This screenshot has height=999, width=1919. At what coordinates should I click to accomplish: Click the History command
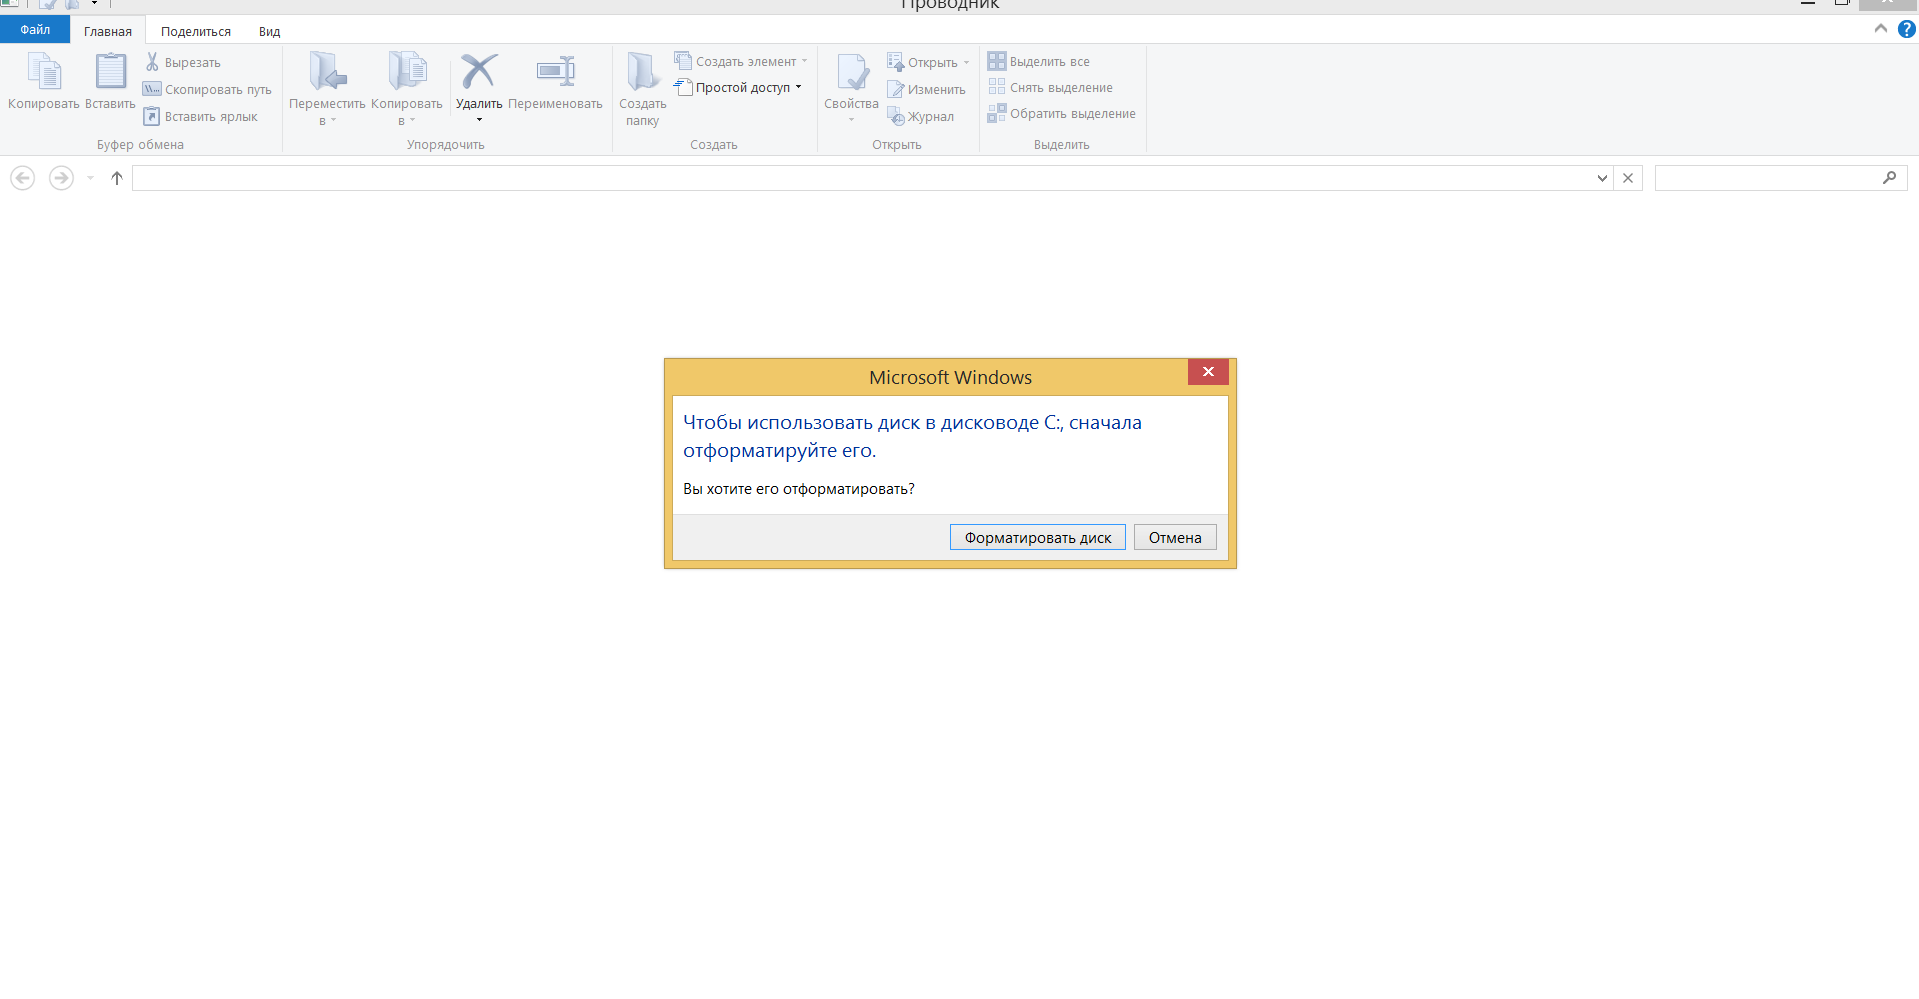[921, 116]
